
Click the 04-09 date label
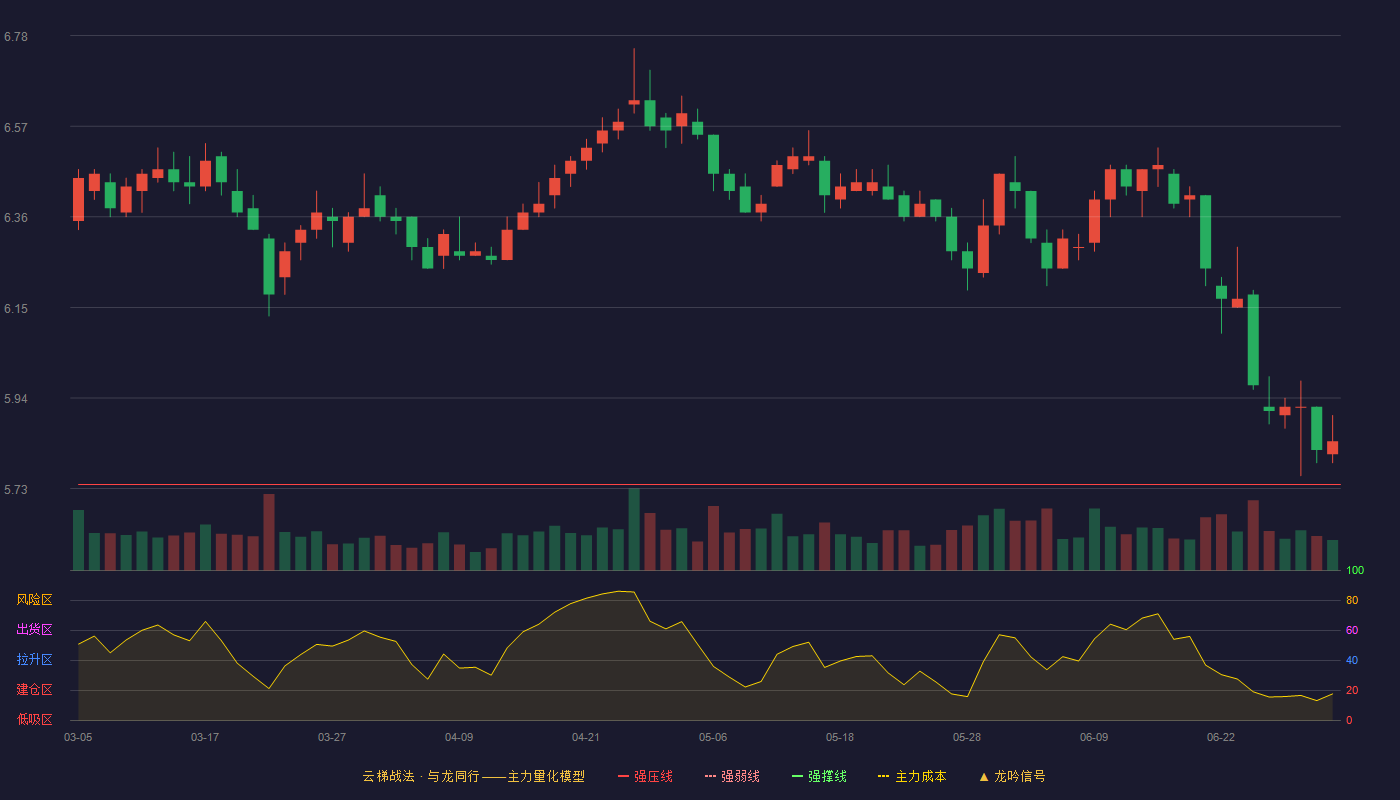pos(459,737)
